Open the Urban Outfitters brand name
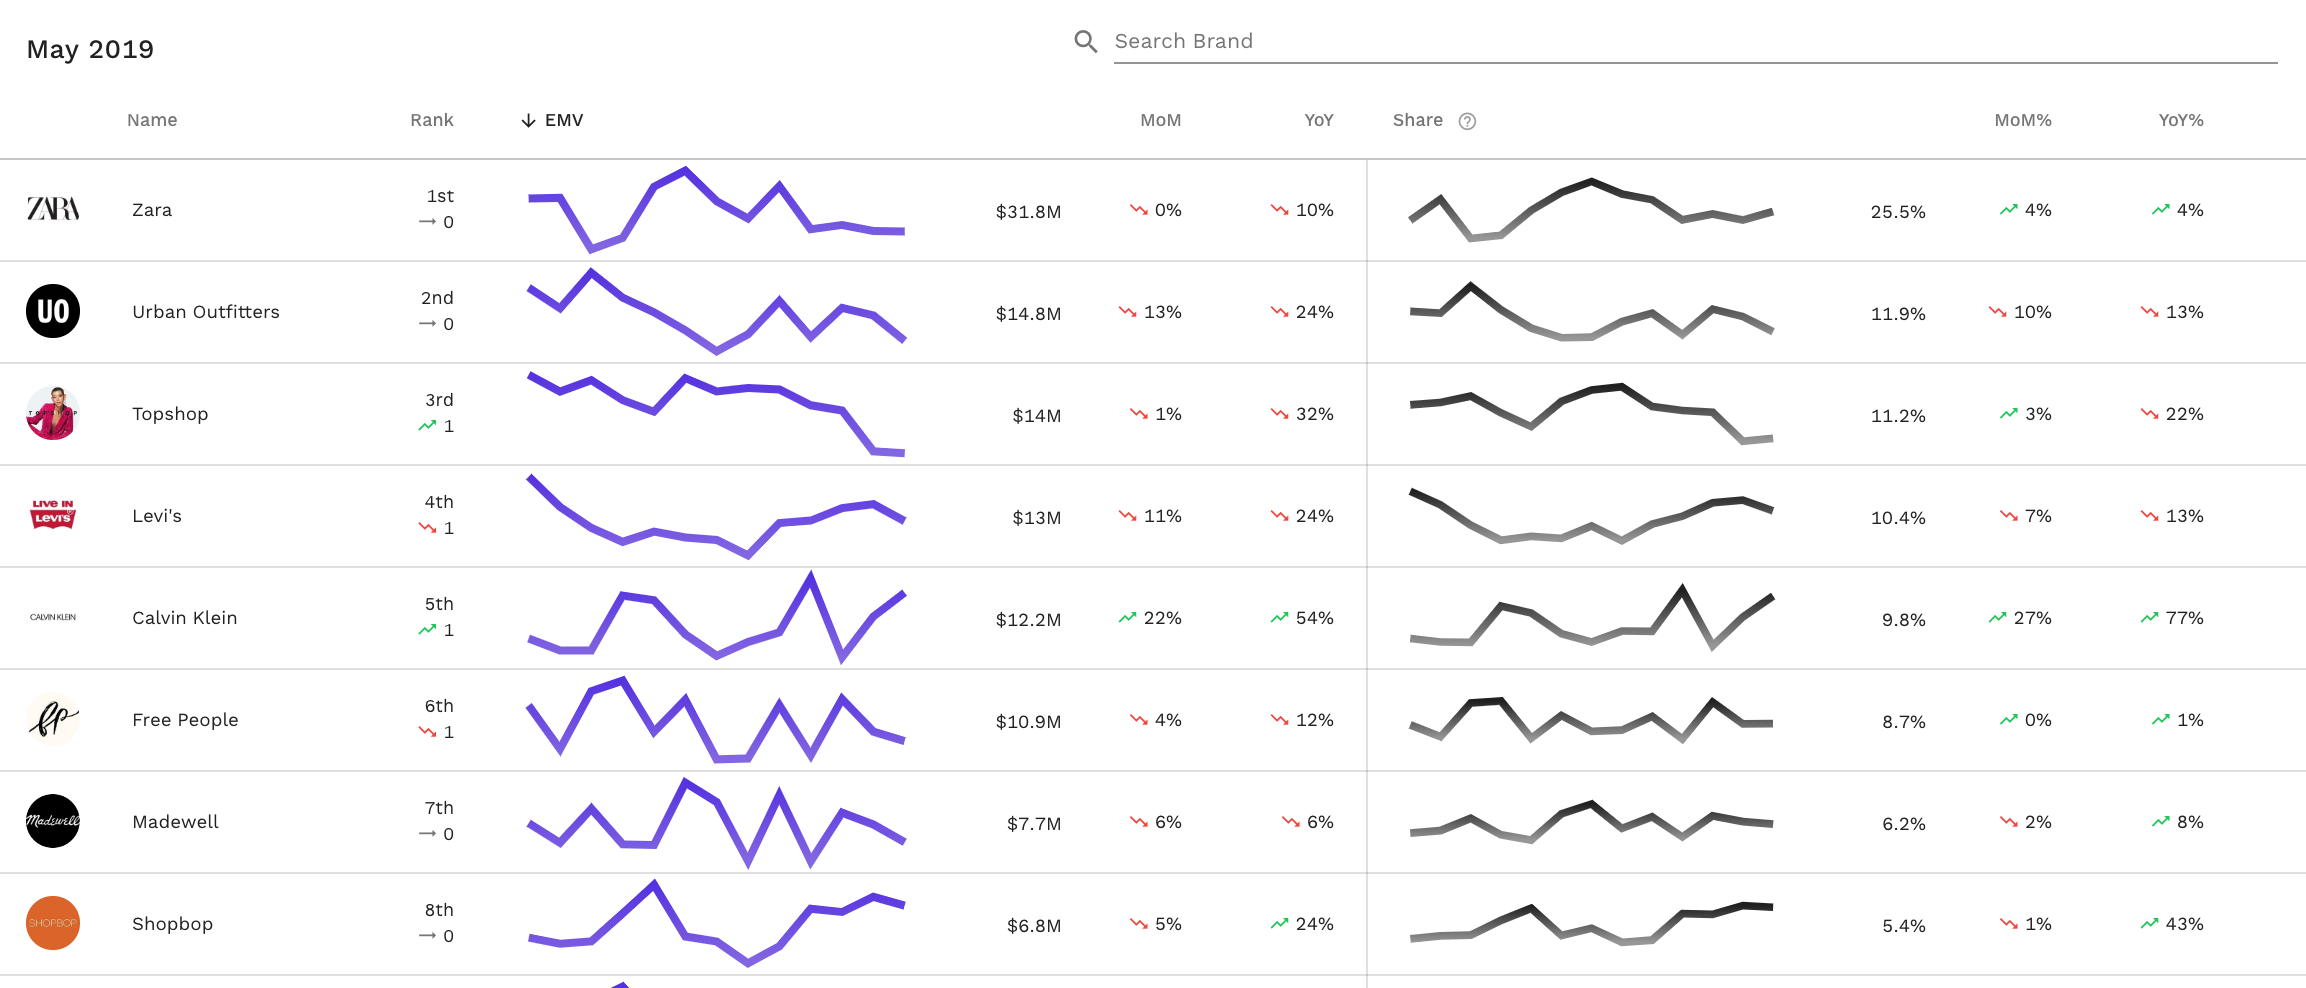The image size is (2306, 988). pos(206,311)
